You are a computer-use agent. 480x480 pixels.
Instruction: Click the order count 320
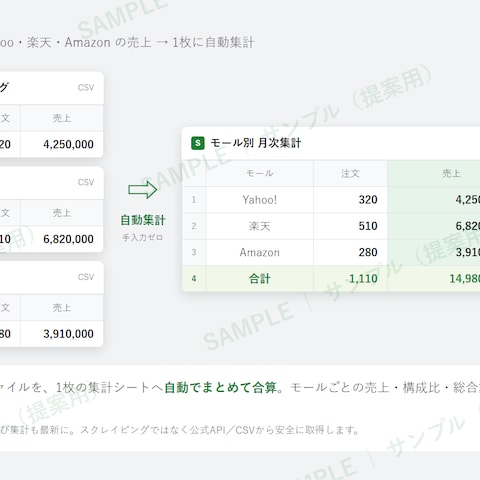pos(368,200)
